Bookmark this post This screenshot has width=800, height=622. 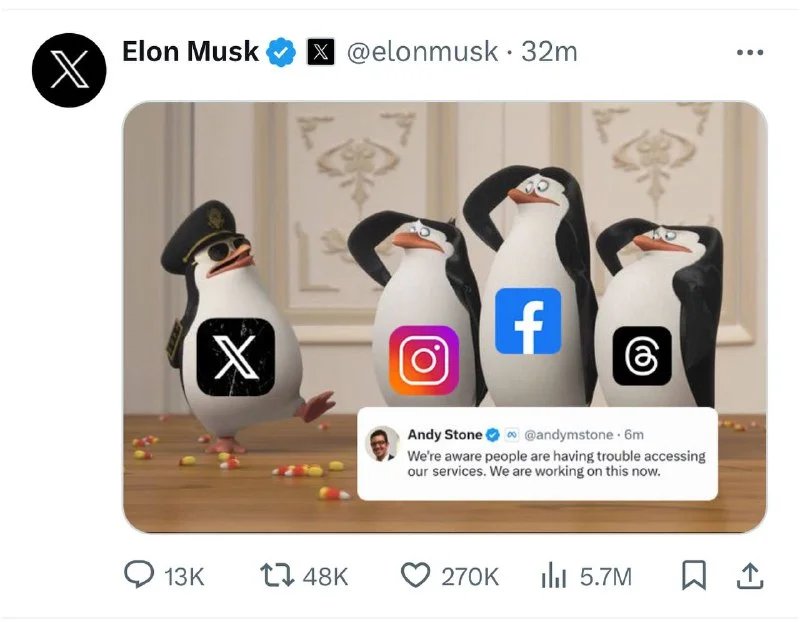pos(694,575)
